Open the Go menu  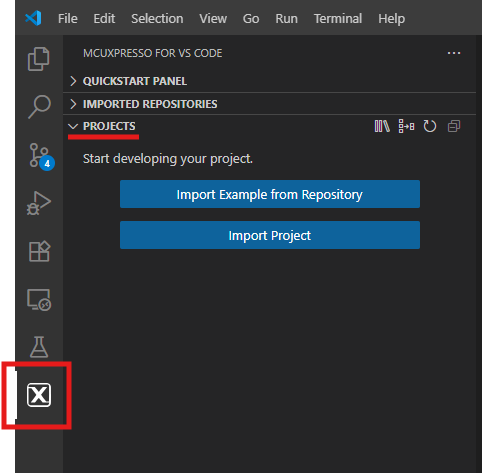click(x=251, y=18)
